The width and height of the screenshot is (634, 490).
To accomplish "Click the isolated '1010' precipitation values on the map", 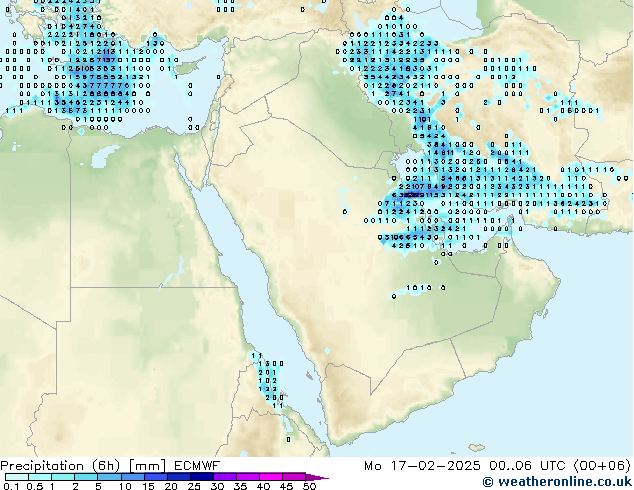I will (x=419, y=288).
